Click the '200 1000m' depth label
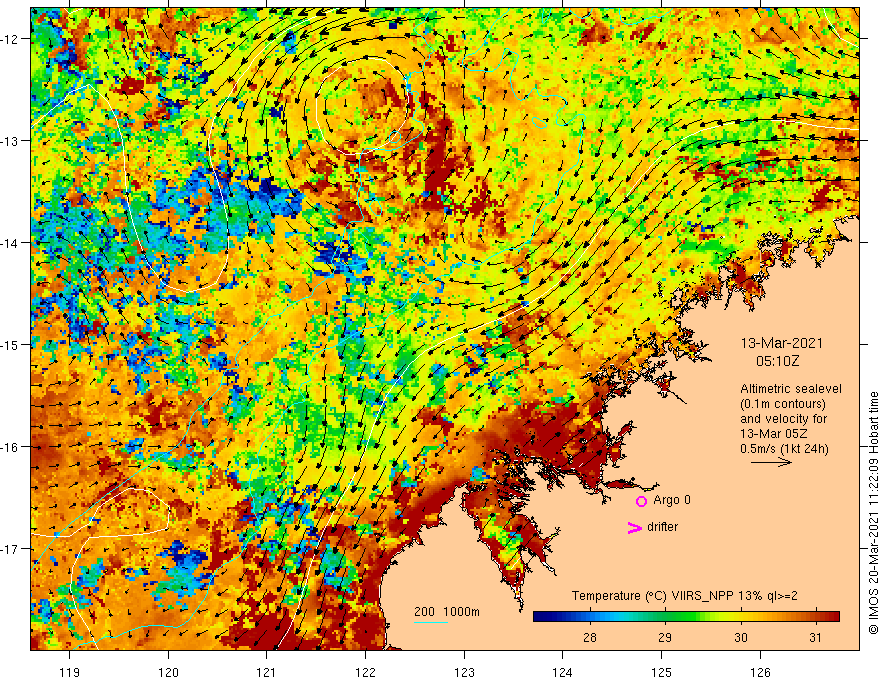Viewport: 880px width, 680px height. click(x=447, y=612)
